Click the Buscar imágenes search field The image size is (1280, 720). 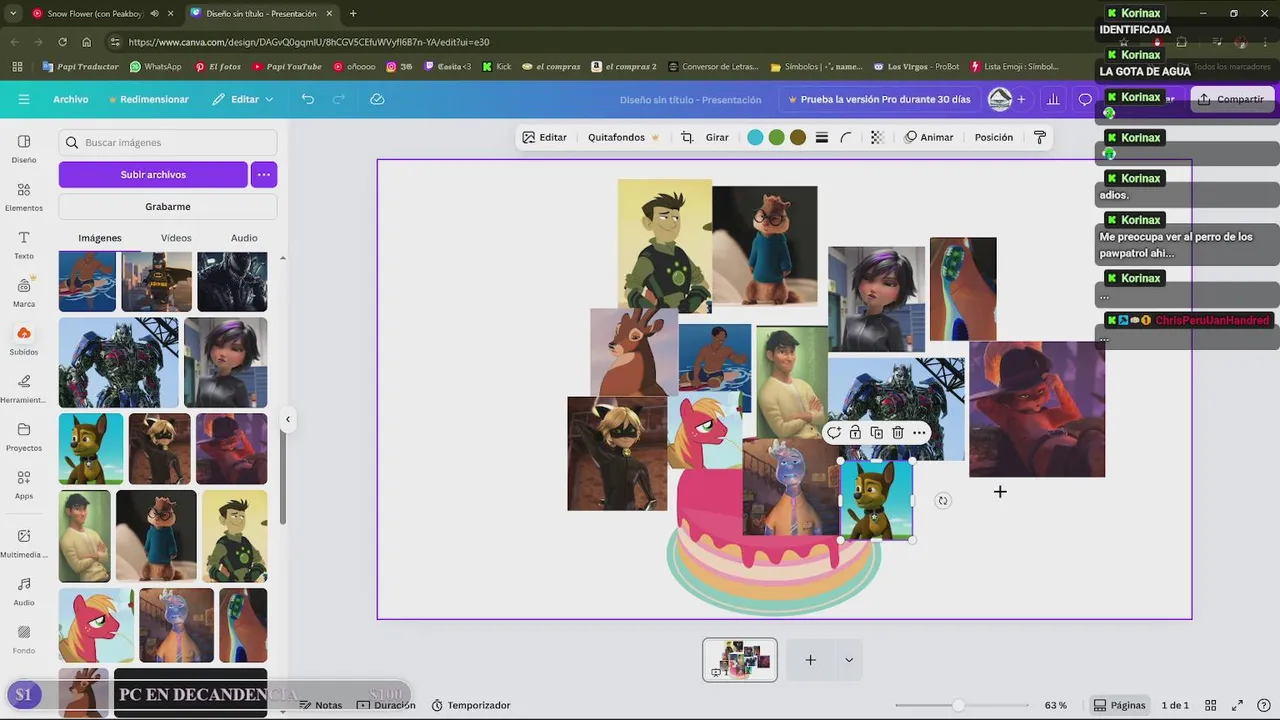(x=168, y=142)
